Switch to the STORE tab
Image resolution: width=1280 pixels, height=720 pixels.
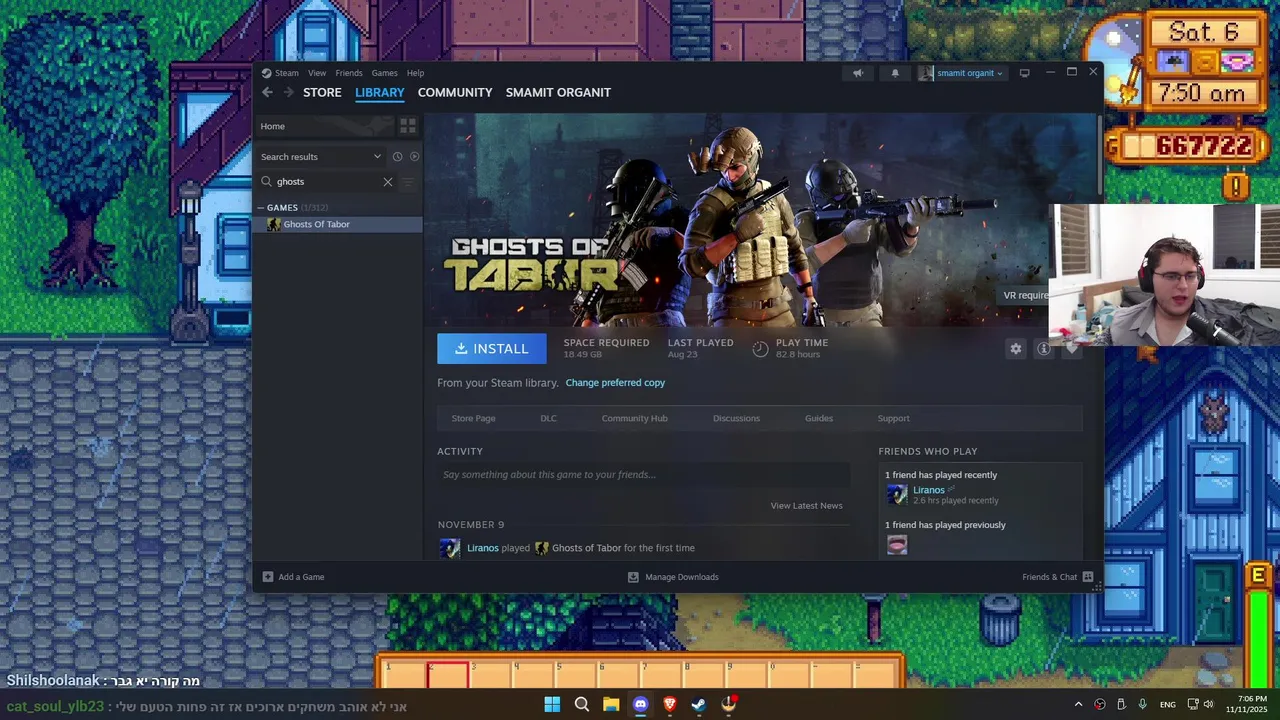pyautogui.click(x=322, y=92)
